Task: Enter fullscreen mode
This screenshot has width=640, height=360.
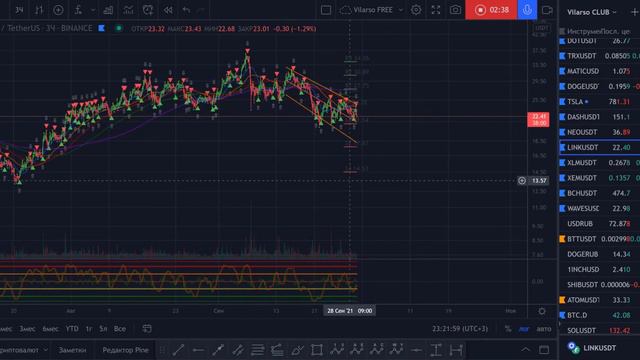Action: click(436, 10)
